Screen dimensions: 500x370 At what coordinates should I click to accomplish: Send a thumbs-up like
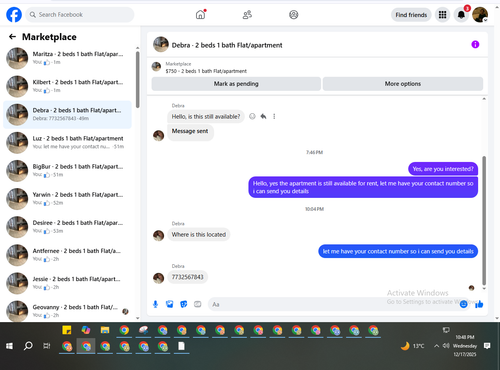point(479,304)
